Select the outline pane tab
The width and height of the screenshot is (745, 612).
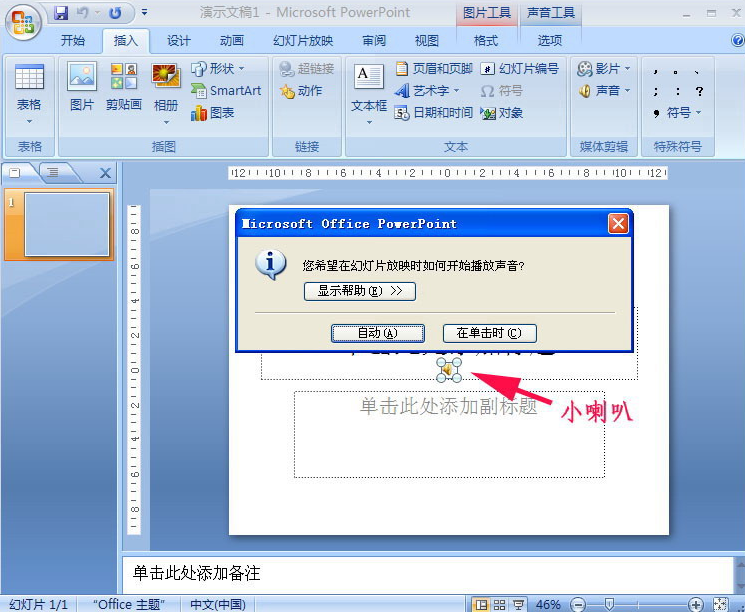pyautogui.click(x=53, y=172)
